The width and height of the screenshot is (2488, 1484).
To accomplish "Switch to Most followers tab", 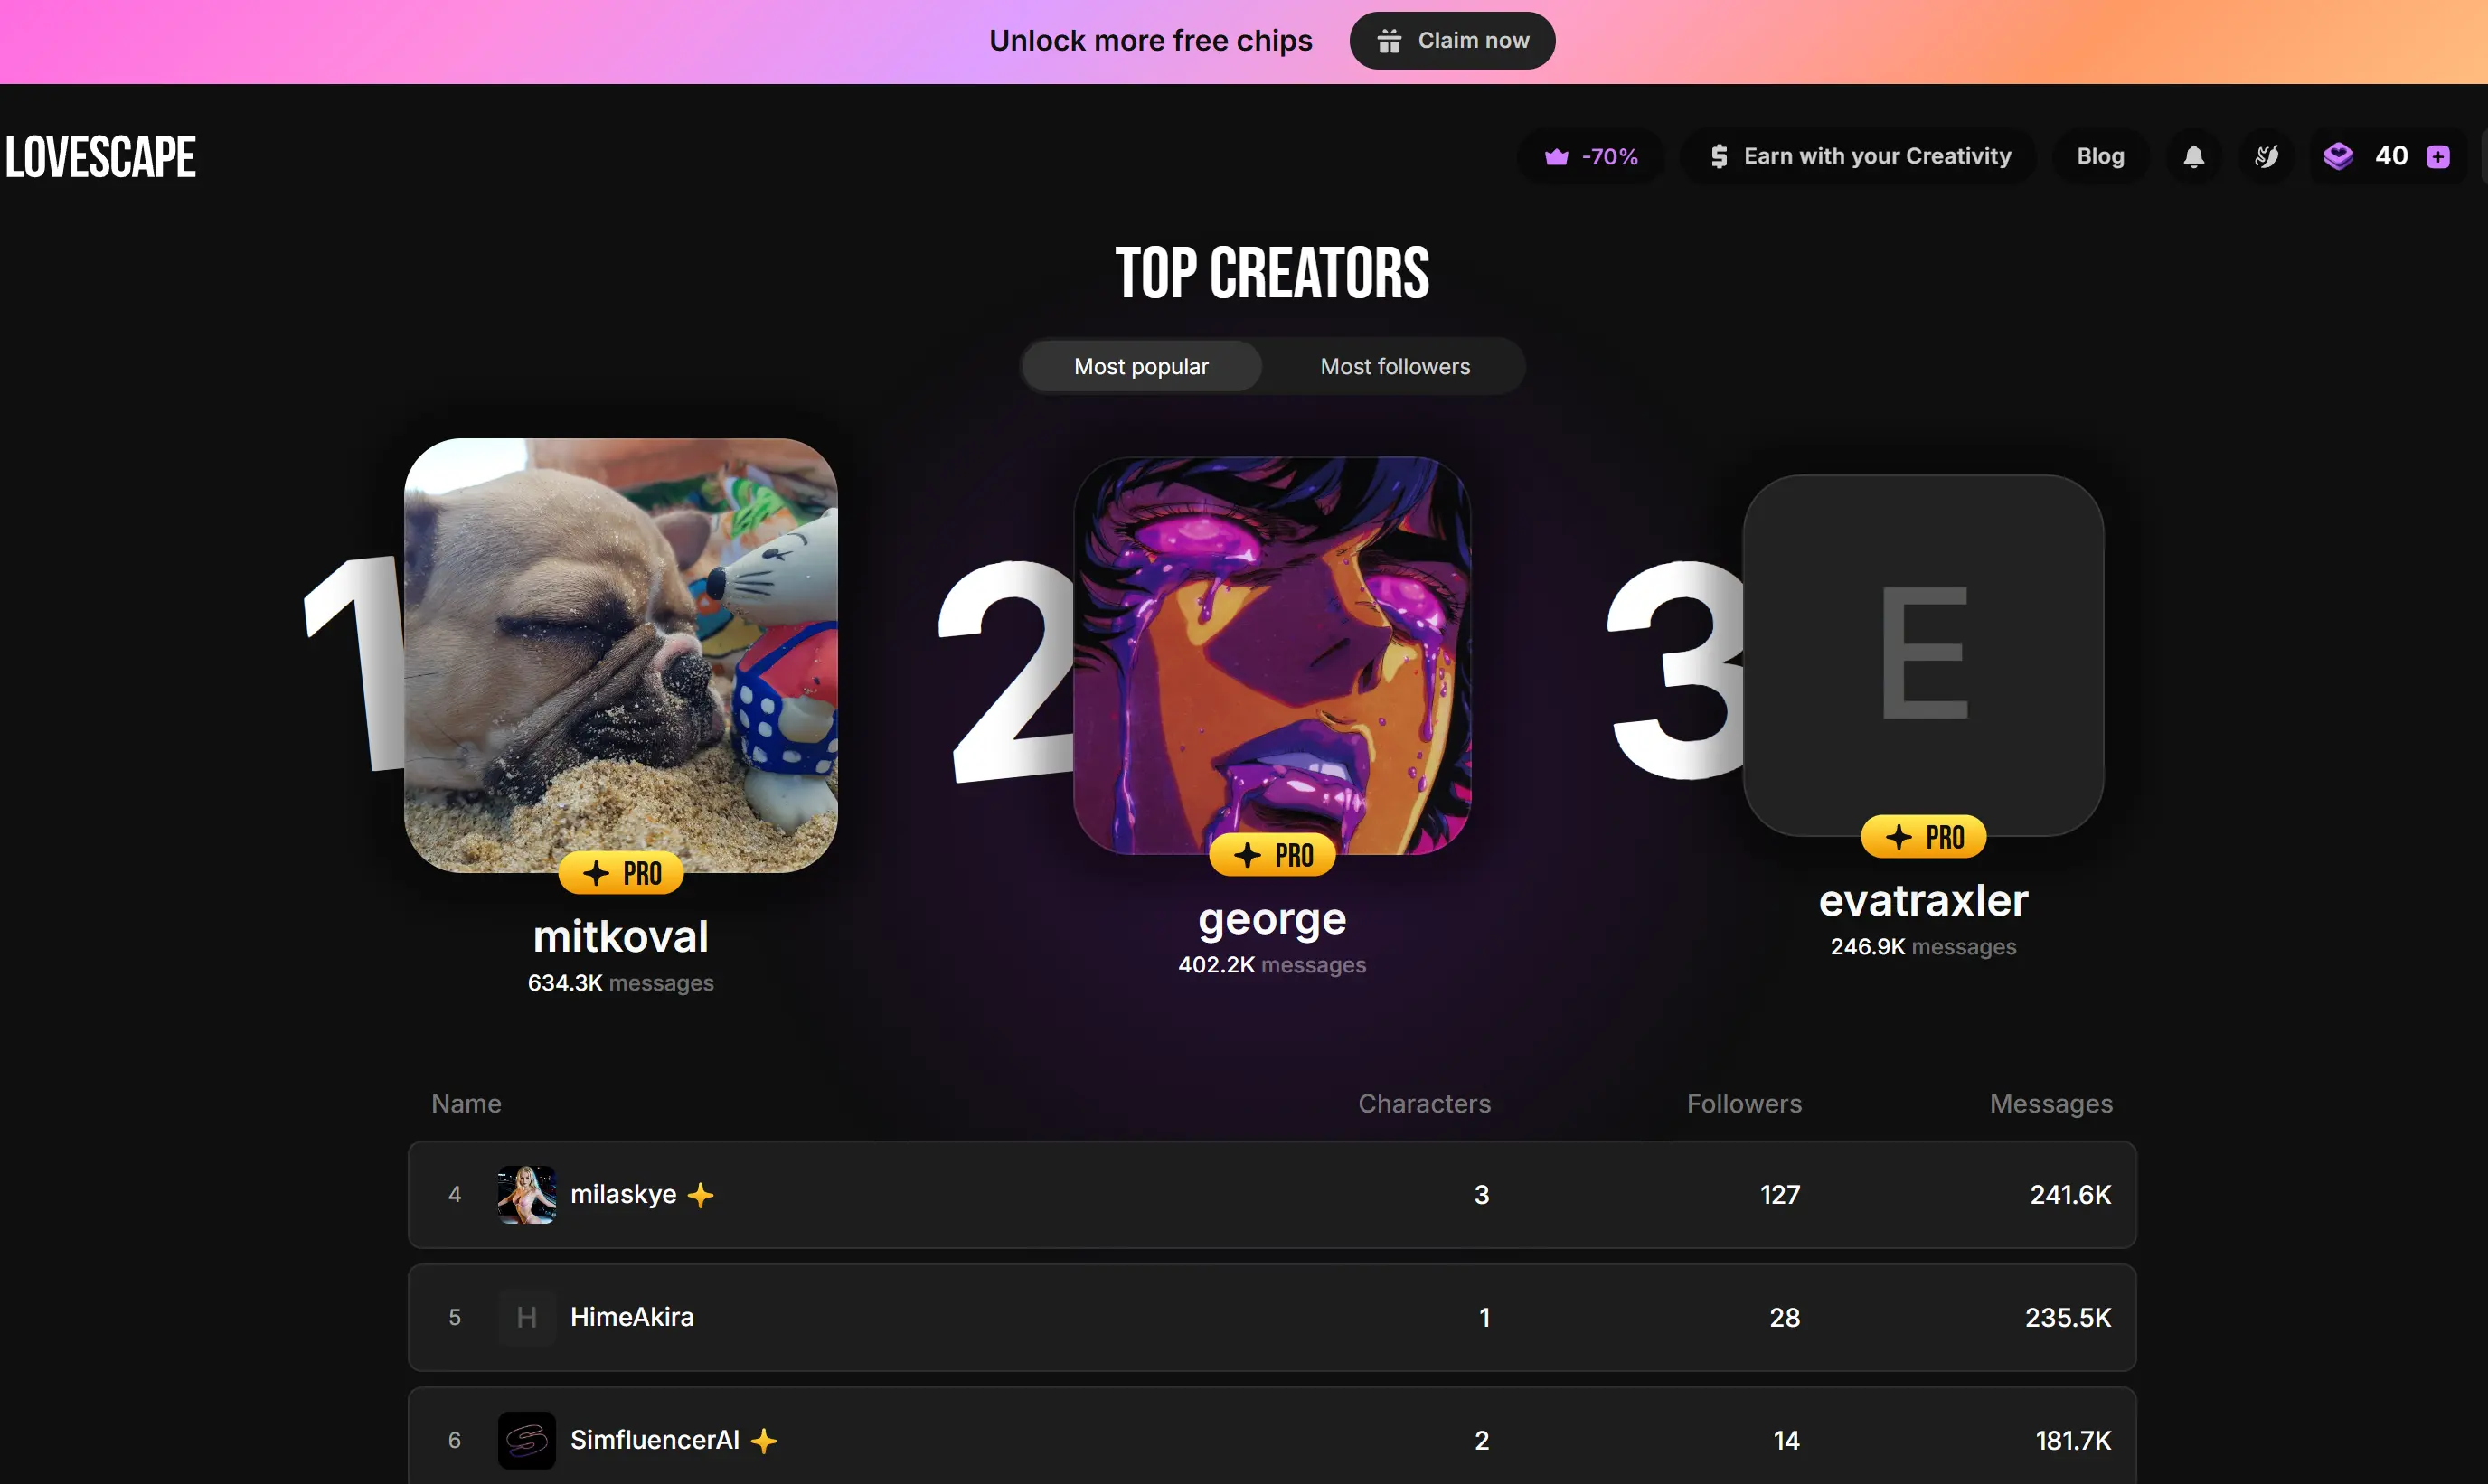I will coord(1395,367).
